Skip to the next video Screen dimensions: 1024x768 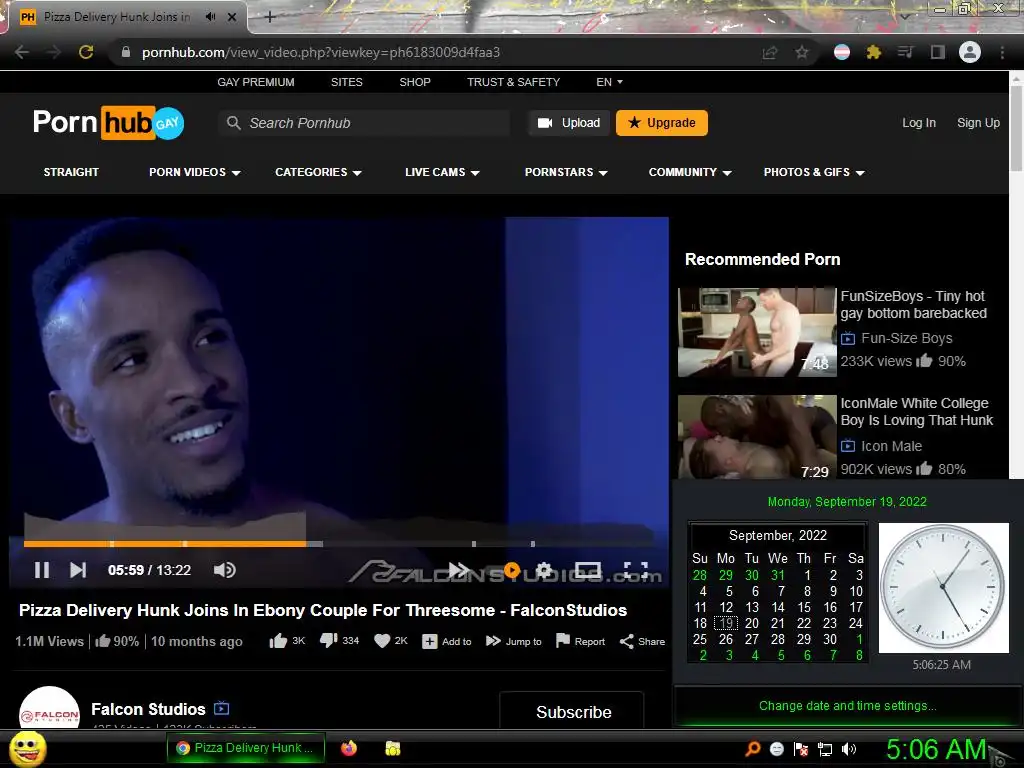(x=78, y=570)
